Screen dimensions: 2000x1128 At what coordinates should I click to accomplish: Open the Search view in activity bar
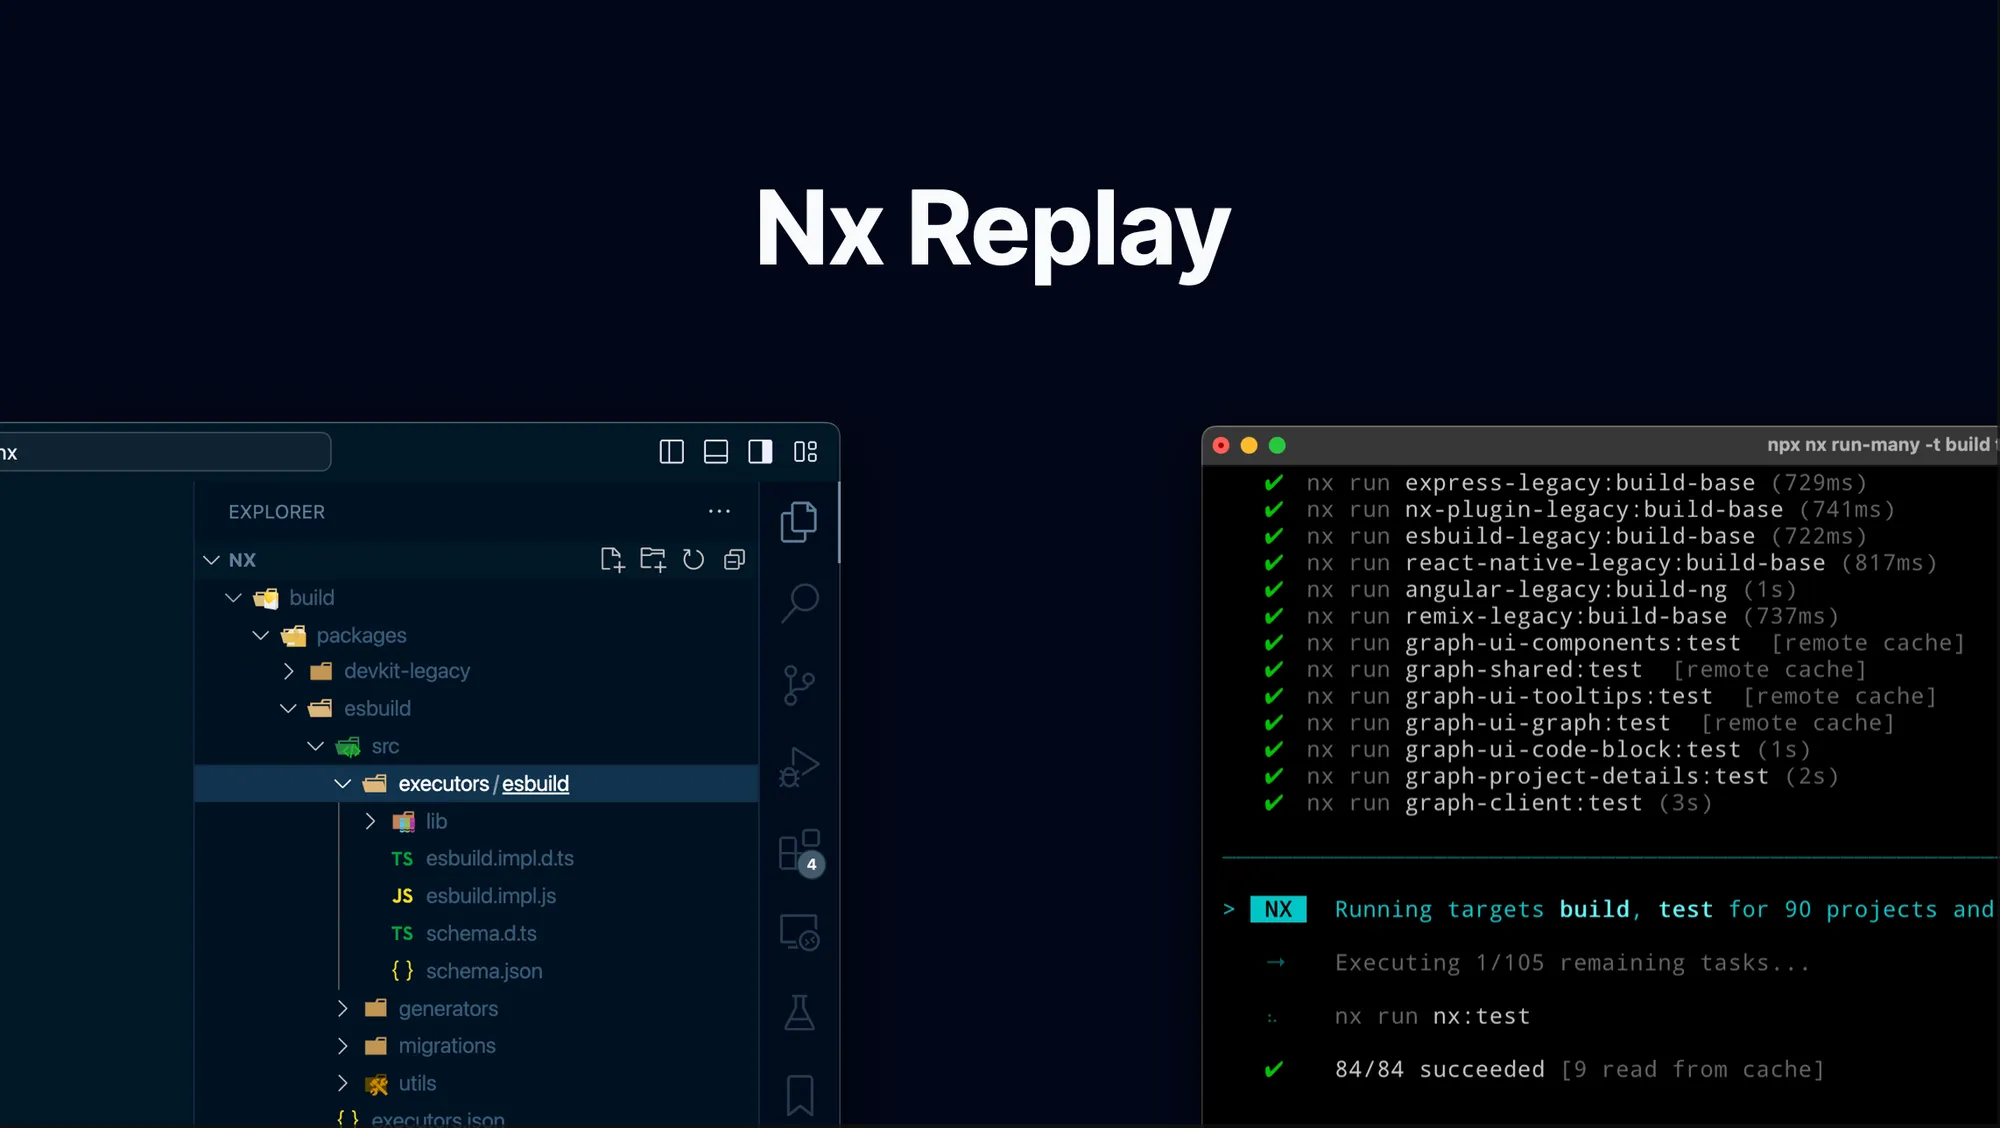799,603
